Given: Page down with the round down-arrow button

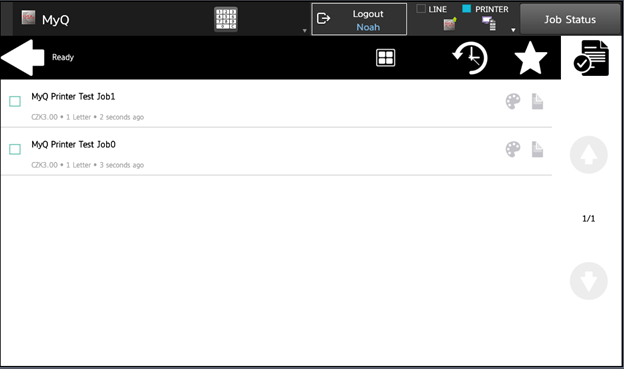Looking at the screenshot, I should [x=589, y=281].
